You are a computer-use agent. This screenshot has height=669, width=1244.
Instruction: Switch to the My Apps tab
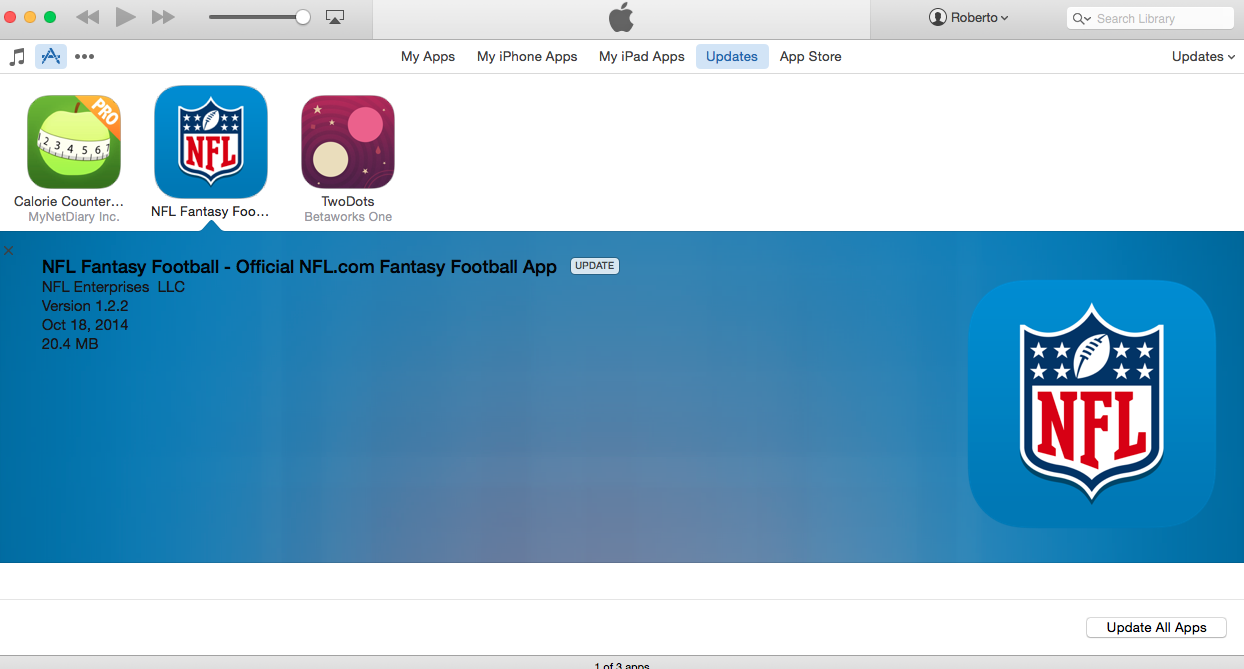click(x=428, y=56)
